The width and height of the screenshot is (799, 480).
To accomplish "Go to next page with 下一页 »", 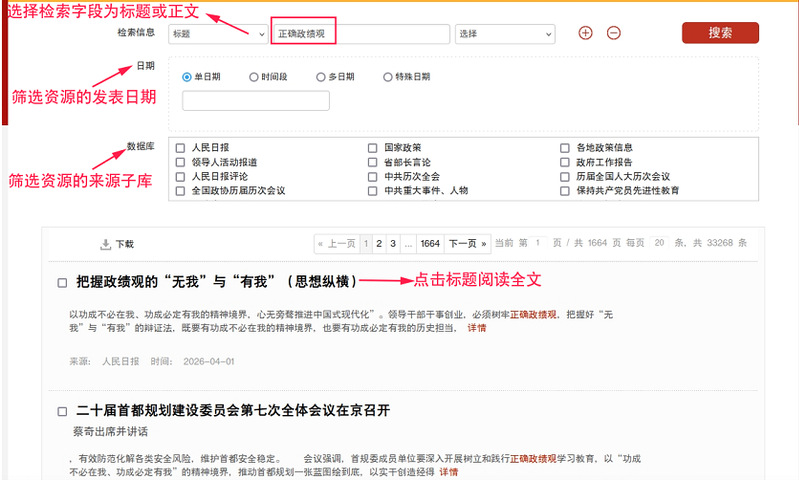I will point(467,243).
